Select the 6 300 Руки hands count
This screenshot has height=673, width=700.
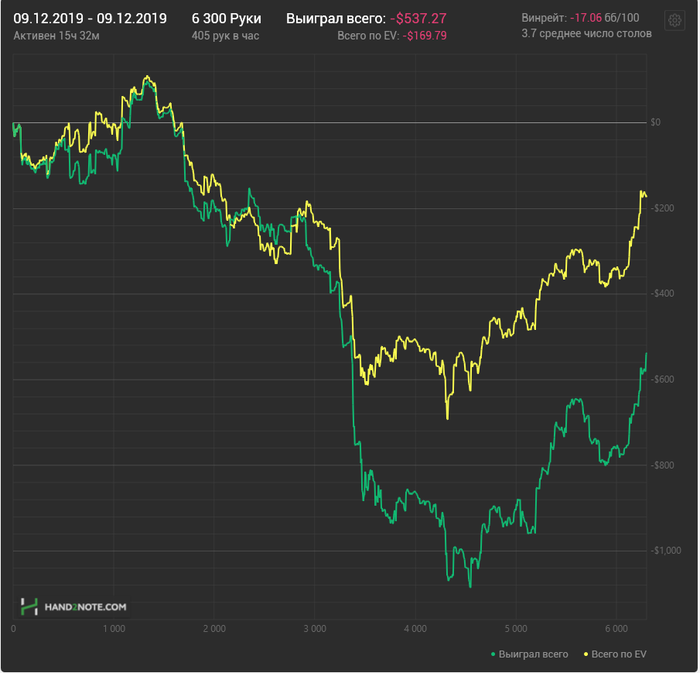(x=226, y=18)
